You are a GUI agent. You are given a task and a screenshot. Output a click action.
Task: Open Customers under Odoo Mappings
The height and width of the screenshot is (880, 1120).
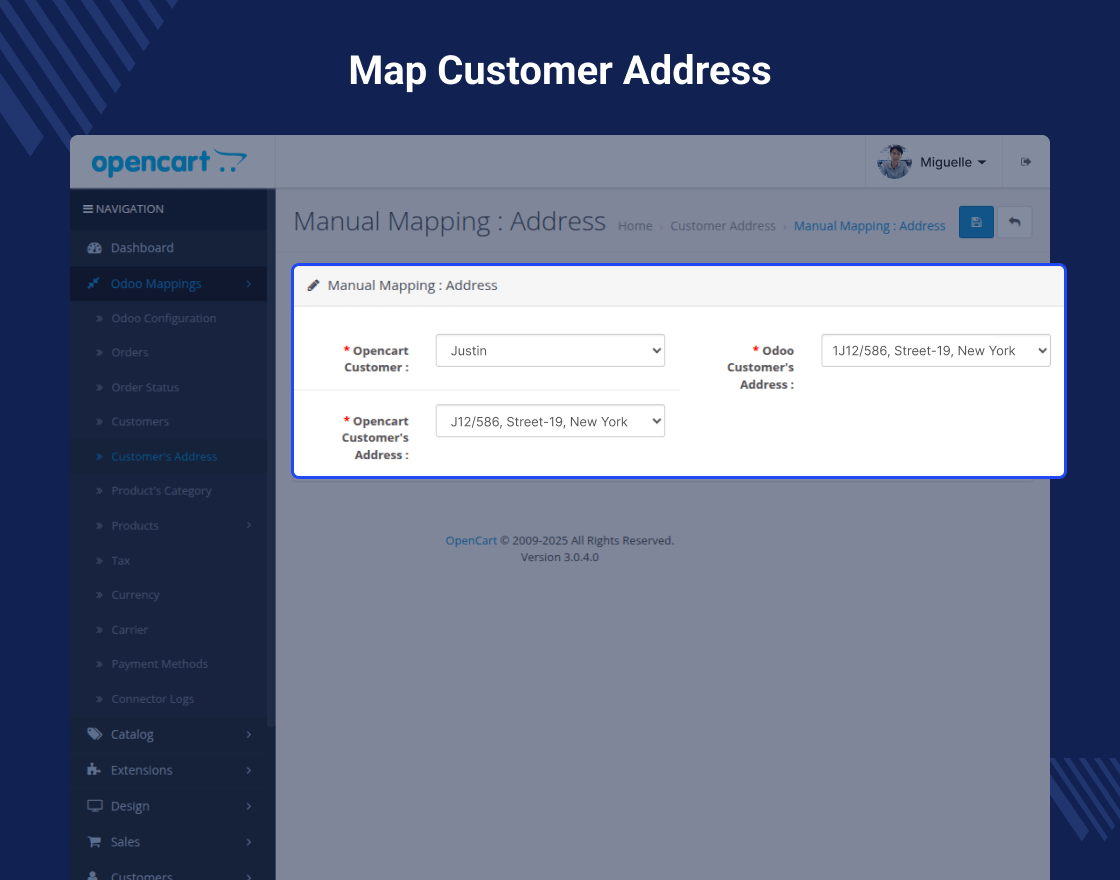pyautogui.click(x=140, y=422)
